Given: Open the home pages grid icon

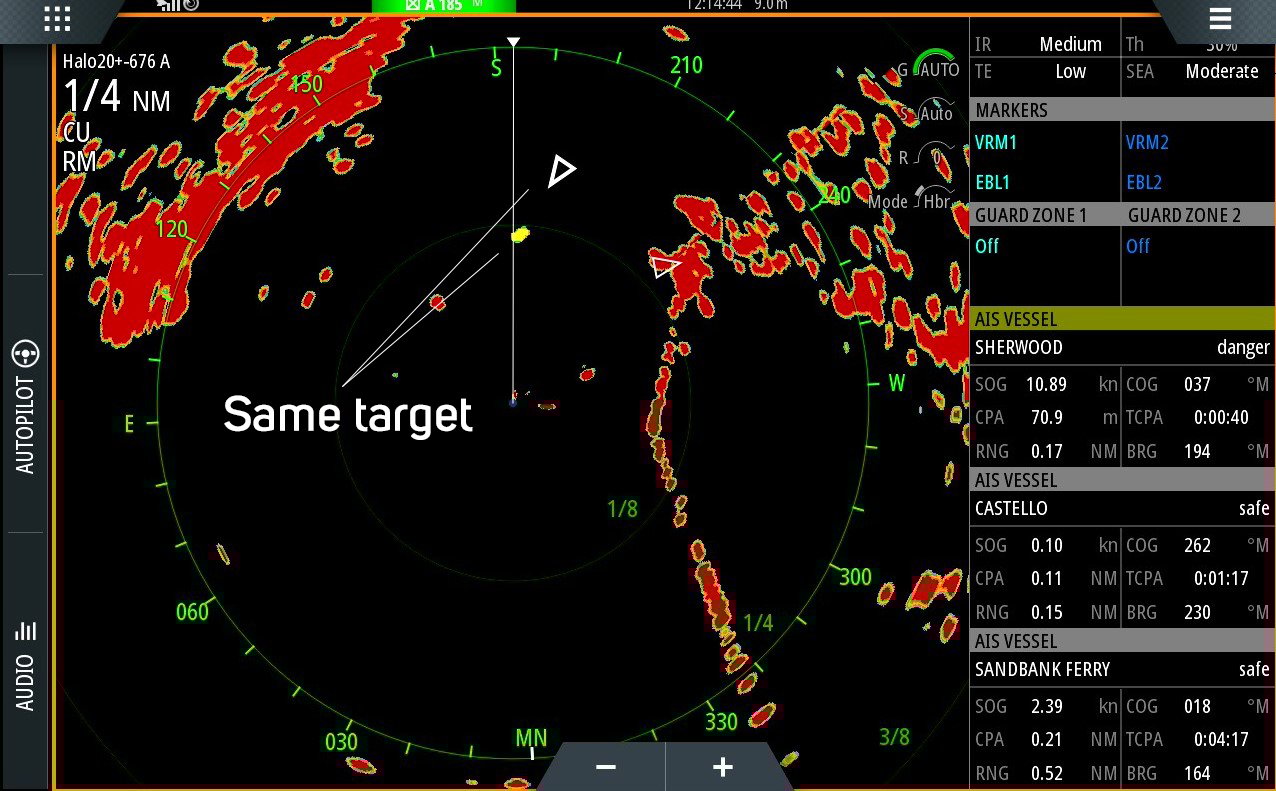Looking at the screenshot, I should tap(57, 18).
